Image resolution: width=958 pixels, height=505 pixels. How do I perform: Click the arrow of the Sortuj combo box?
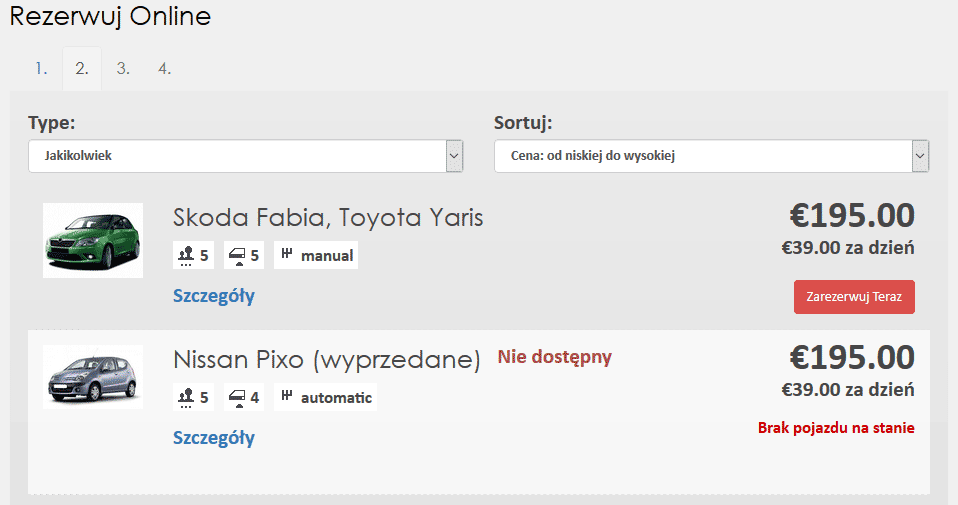(920, 156)
